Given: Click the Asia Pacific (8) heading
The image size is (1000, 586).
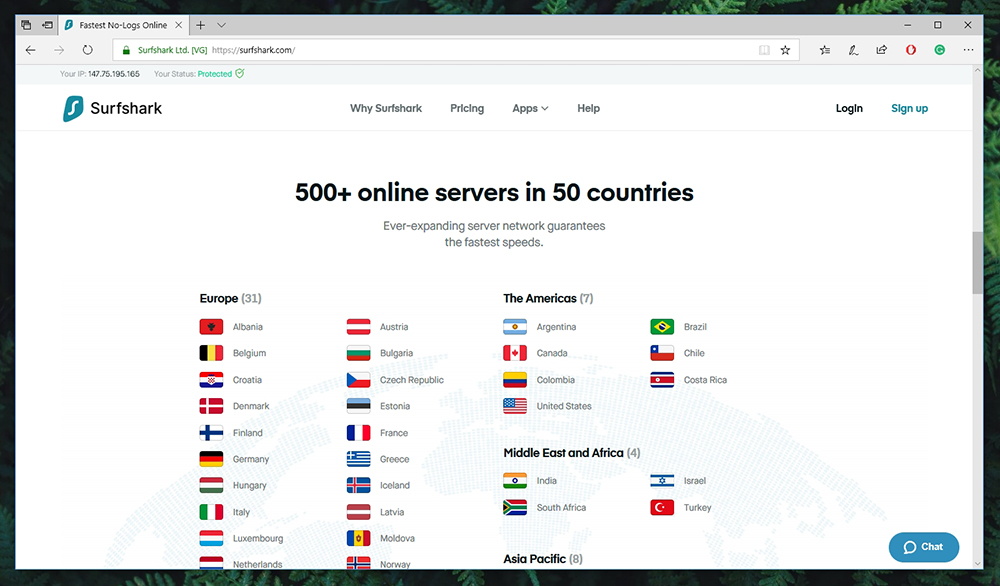Looking at the screenshot, I should 543,559.
